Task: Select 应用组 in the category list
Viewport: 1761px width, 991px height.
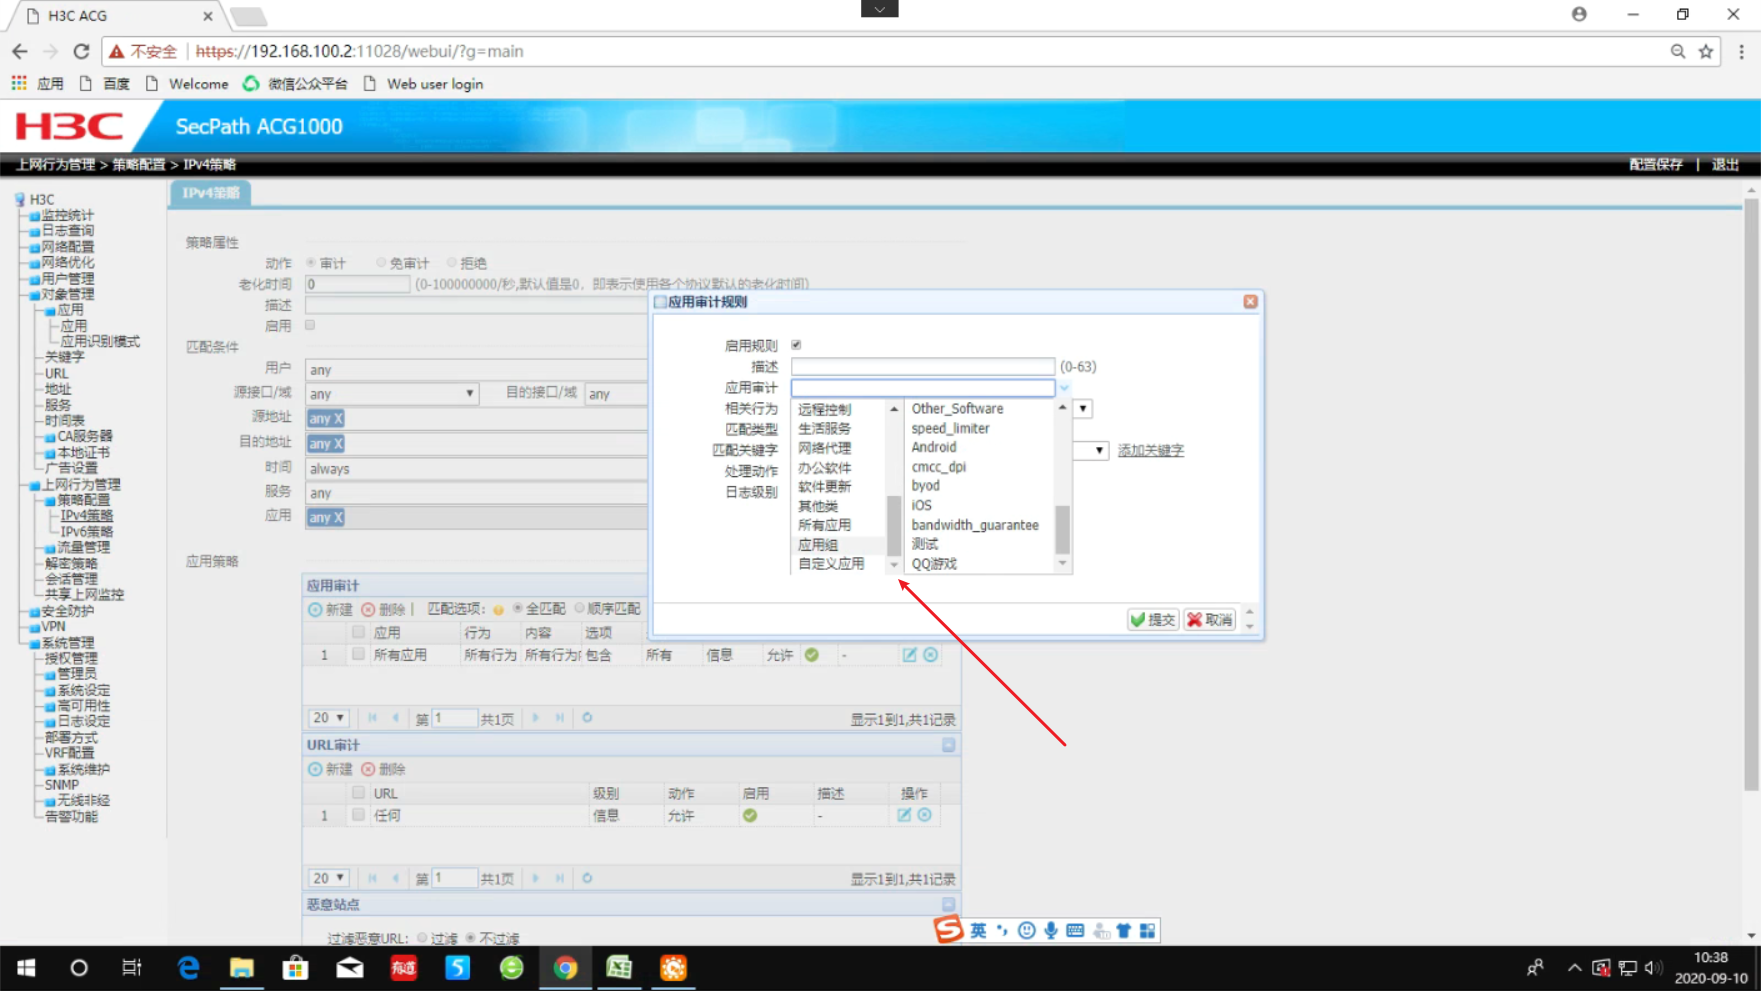Action: (x=818, y=545)
